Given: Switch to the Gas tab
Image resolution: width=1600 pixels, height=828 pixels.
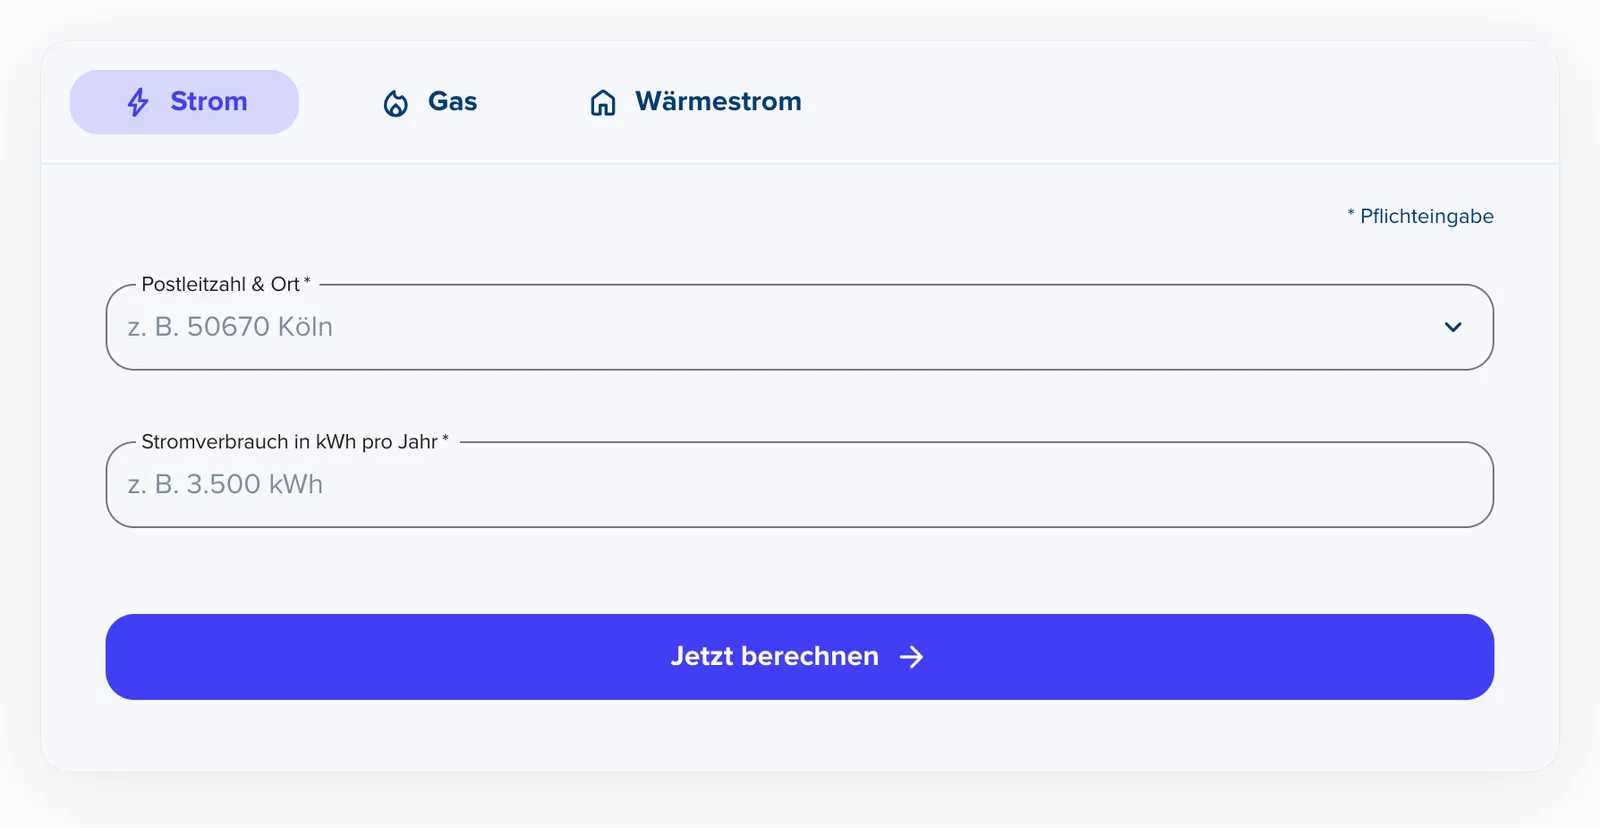Looking at the screenshot, I should [x=430, y=102].
